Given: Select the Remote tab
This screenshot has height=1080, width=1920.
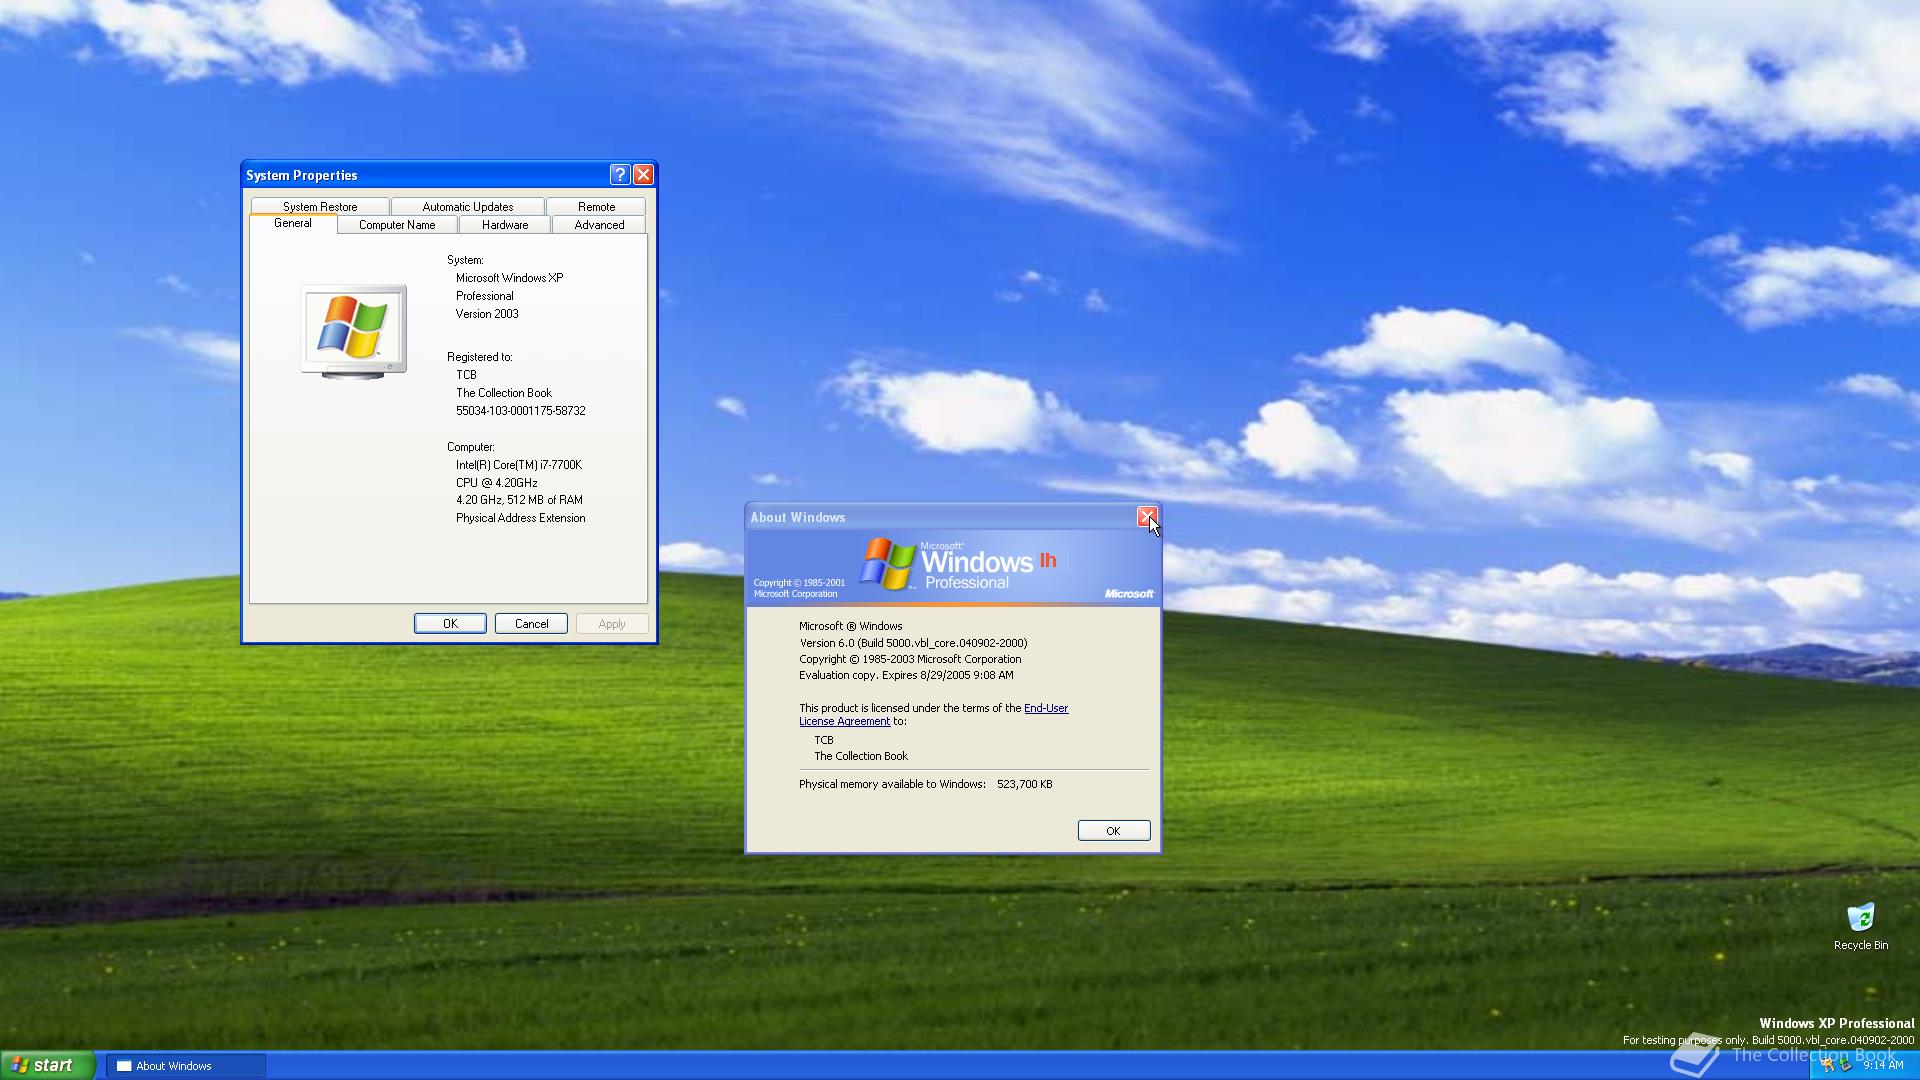Looking at the screenshot, I should click(596, 207).
